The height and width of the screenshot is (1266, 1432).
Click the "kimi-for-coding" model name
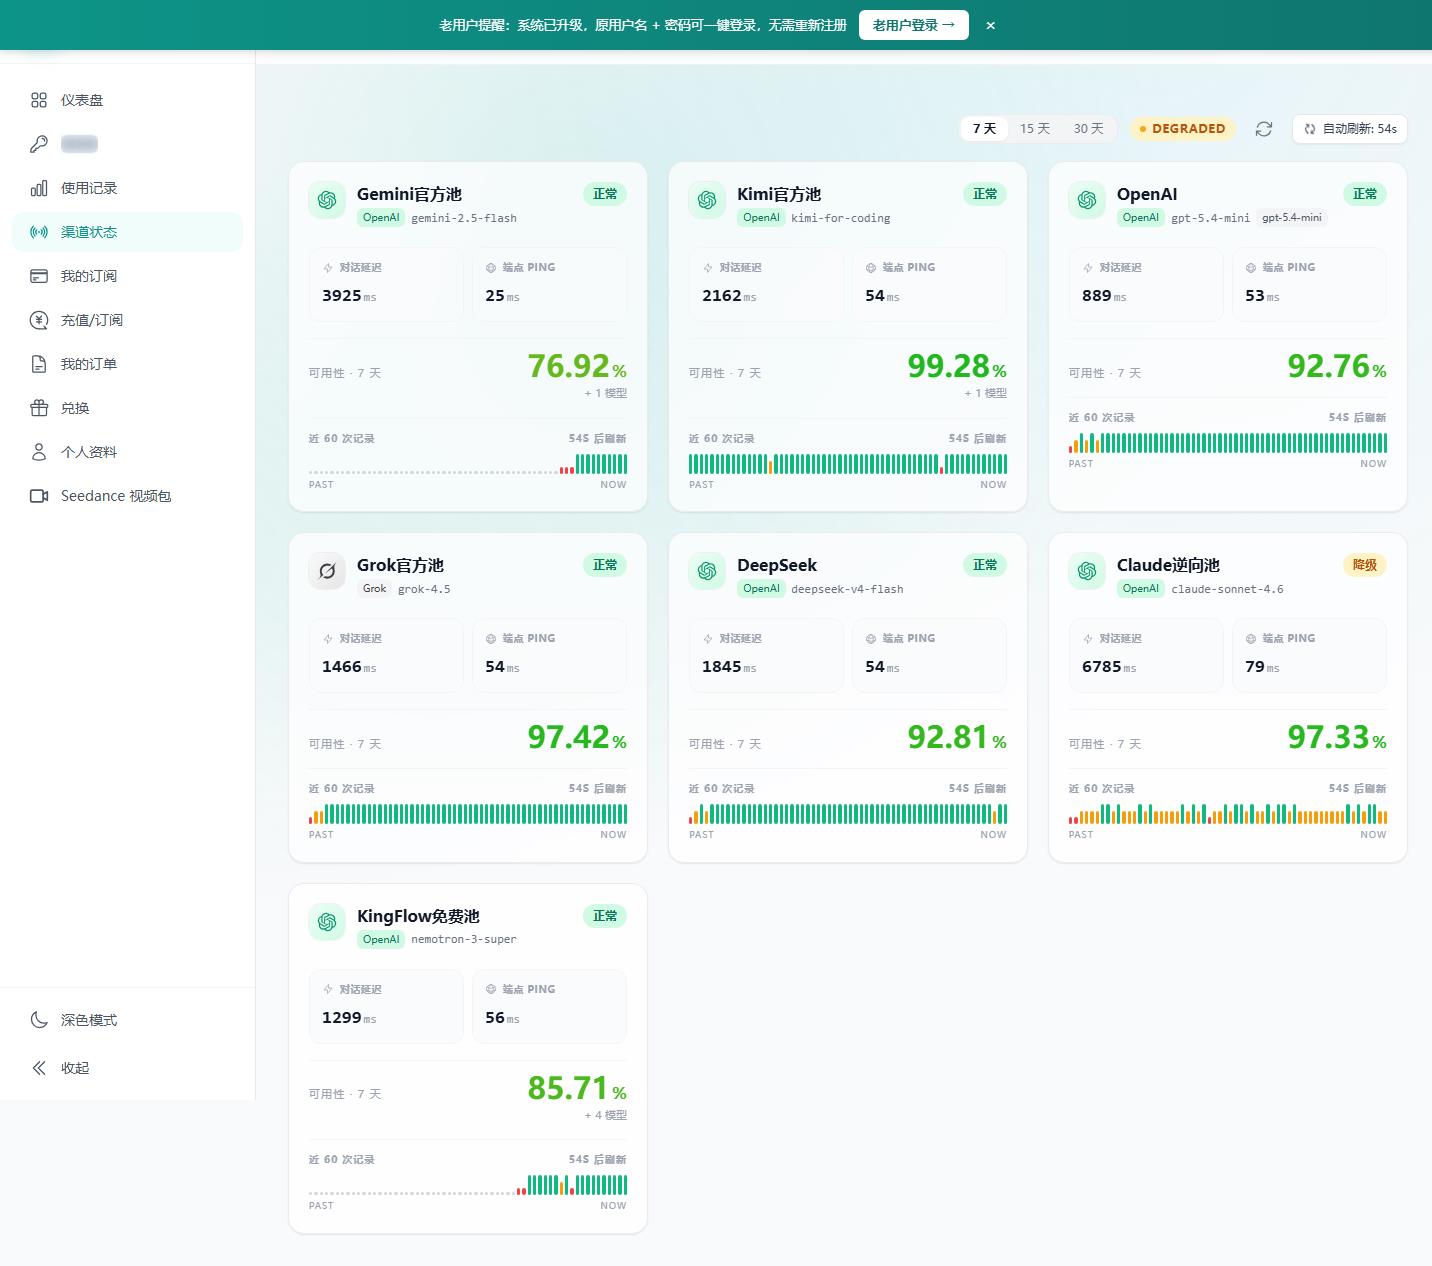(841, 218)
